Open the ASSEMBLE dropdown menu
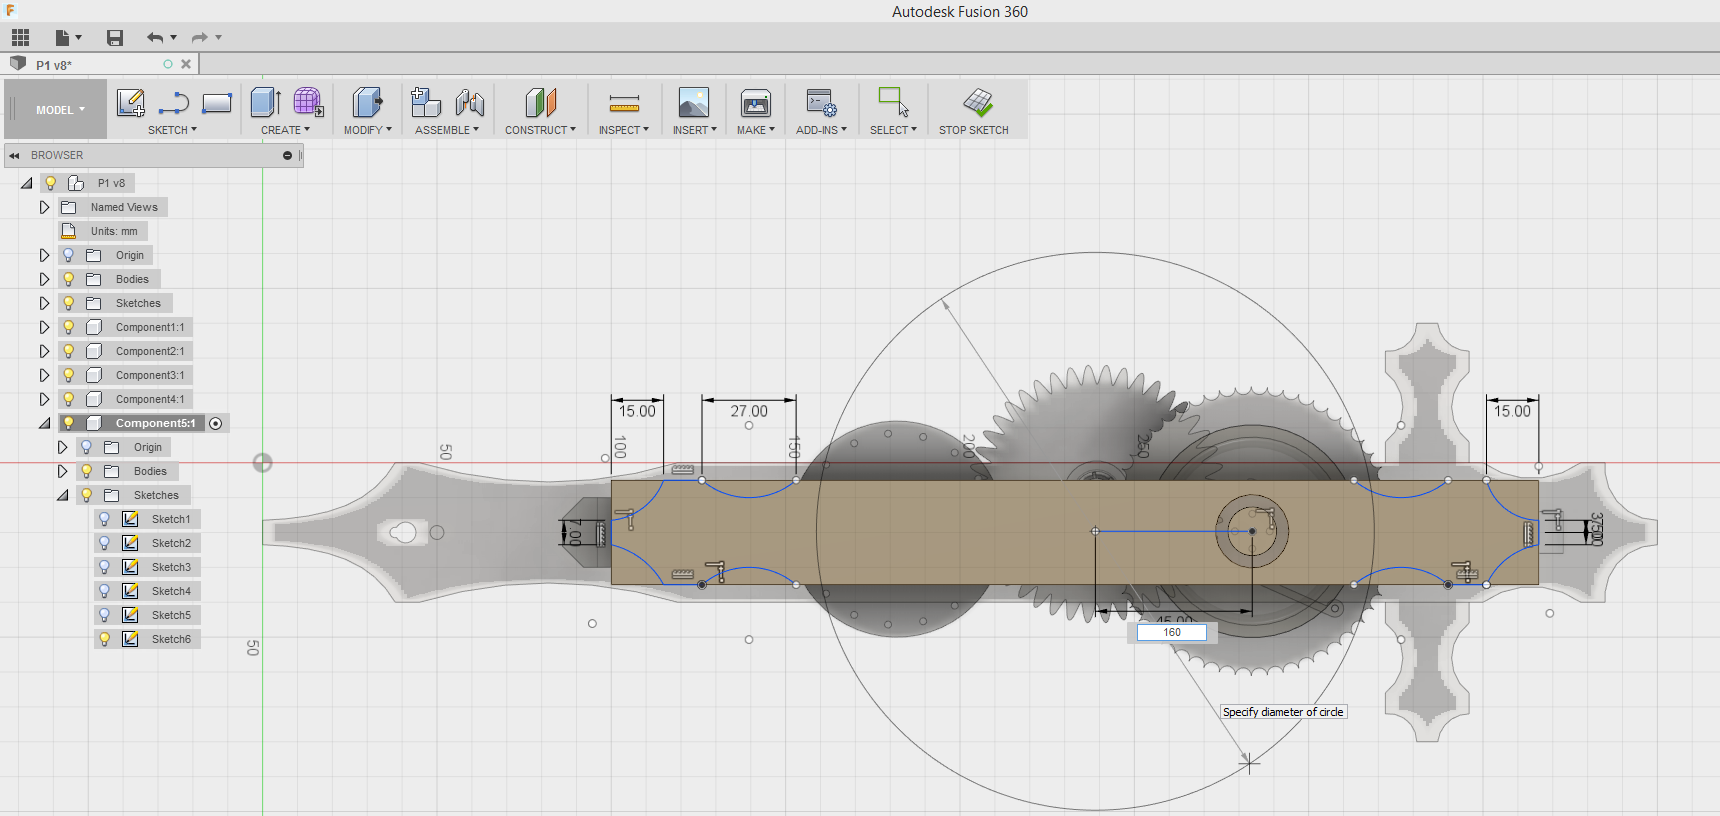1720x816 pixels. (447, 130)
